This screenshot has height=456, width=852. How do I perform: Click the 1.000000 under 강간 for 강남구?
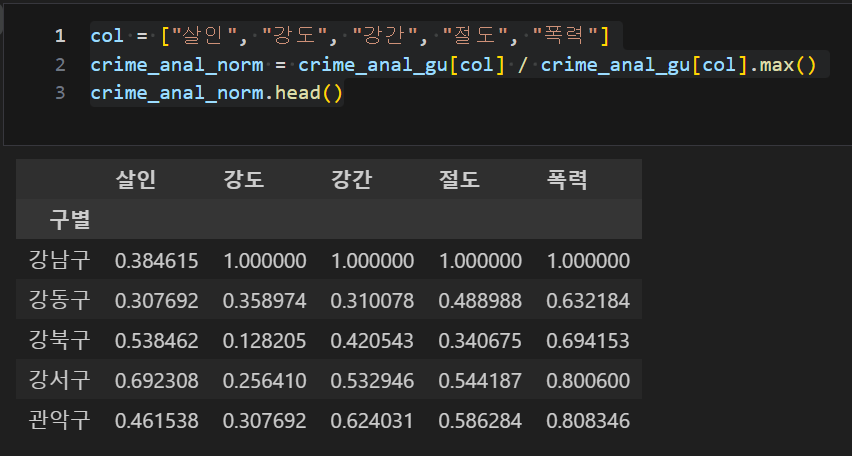pos(372,261)
